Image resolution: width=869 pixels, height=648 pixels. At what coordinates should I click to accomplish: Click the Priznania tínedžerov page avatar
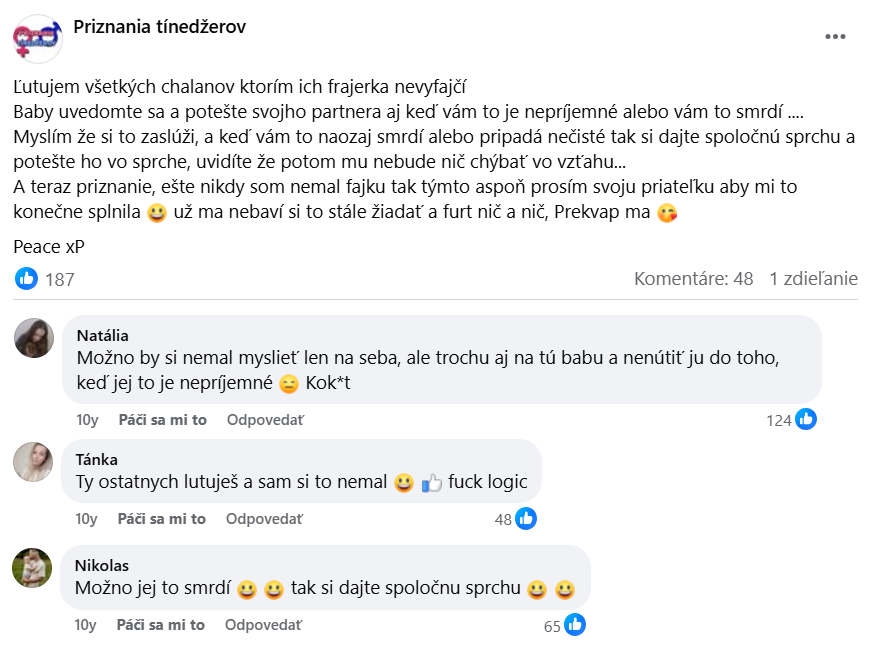[x=38, y=39]
